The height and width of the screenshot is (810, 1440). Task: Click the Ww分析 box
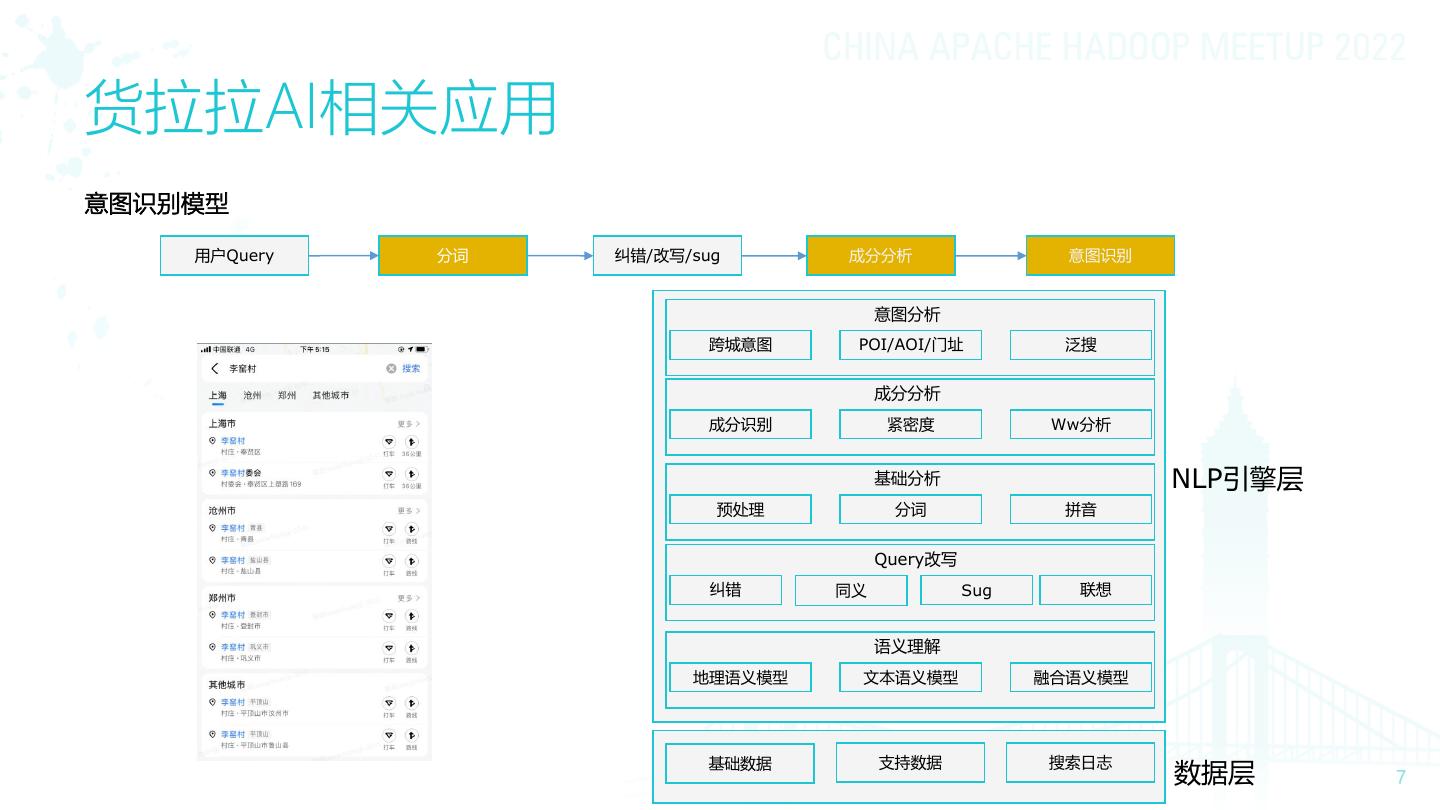point(1081,424)
